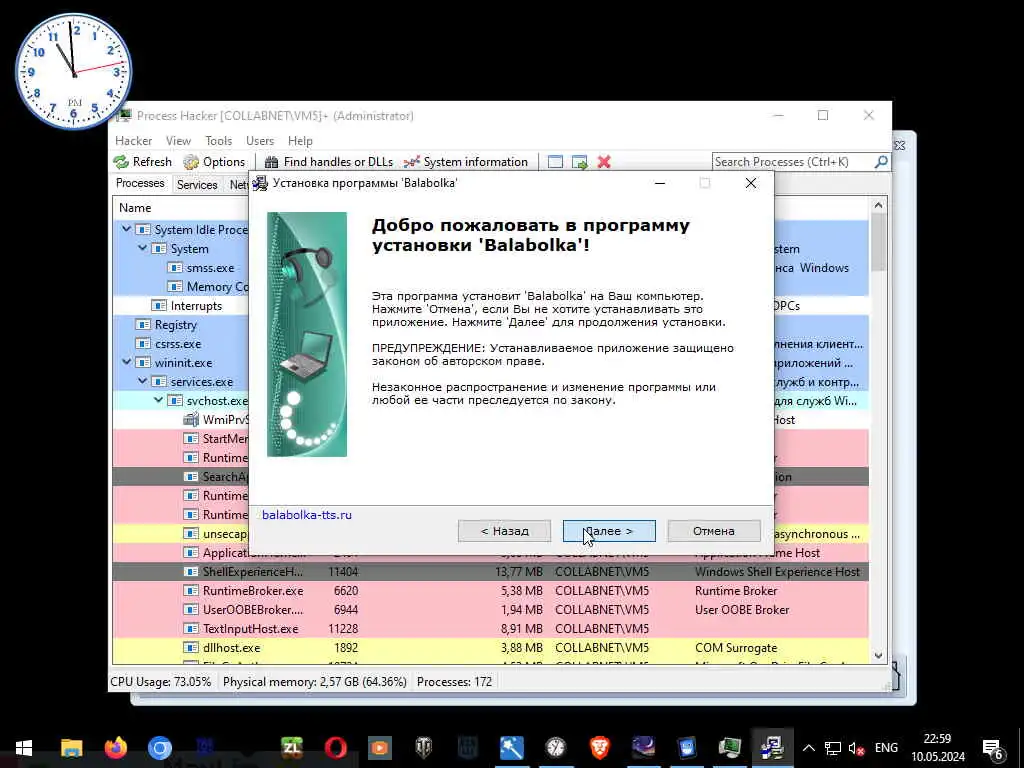Open the Hacker menu
Image resolution: width=1024 pixels, height=768 pixels.
pos(133,140)
